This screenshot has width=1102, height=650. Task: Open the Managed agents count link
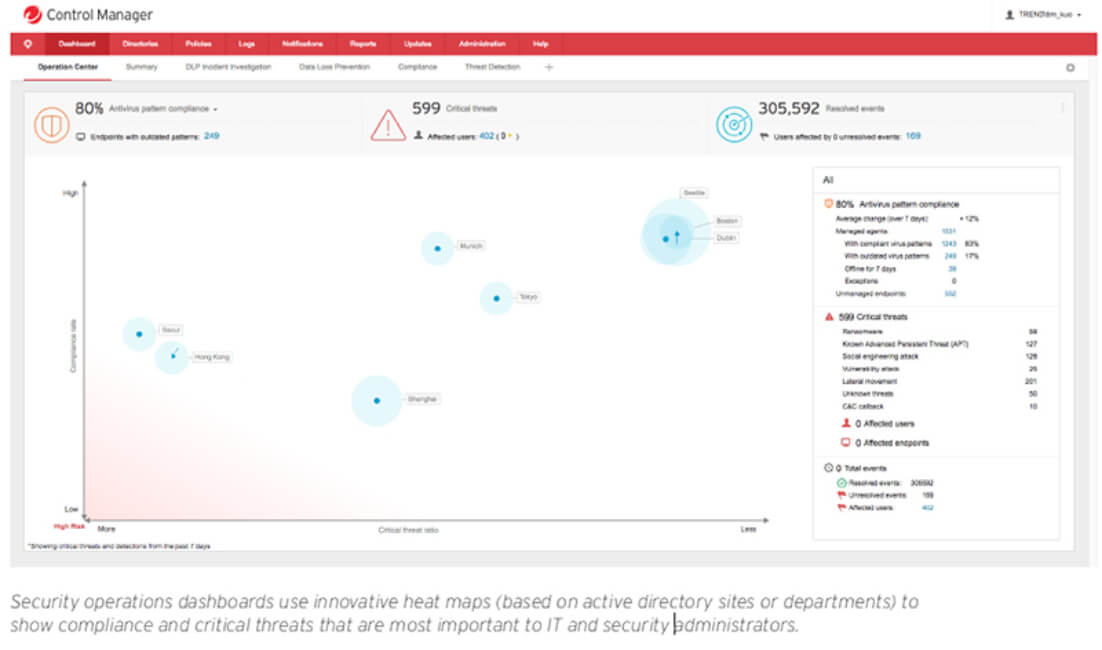949,231
